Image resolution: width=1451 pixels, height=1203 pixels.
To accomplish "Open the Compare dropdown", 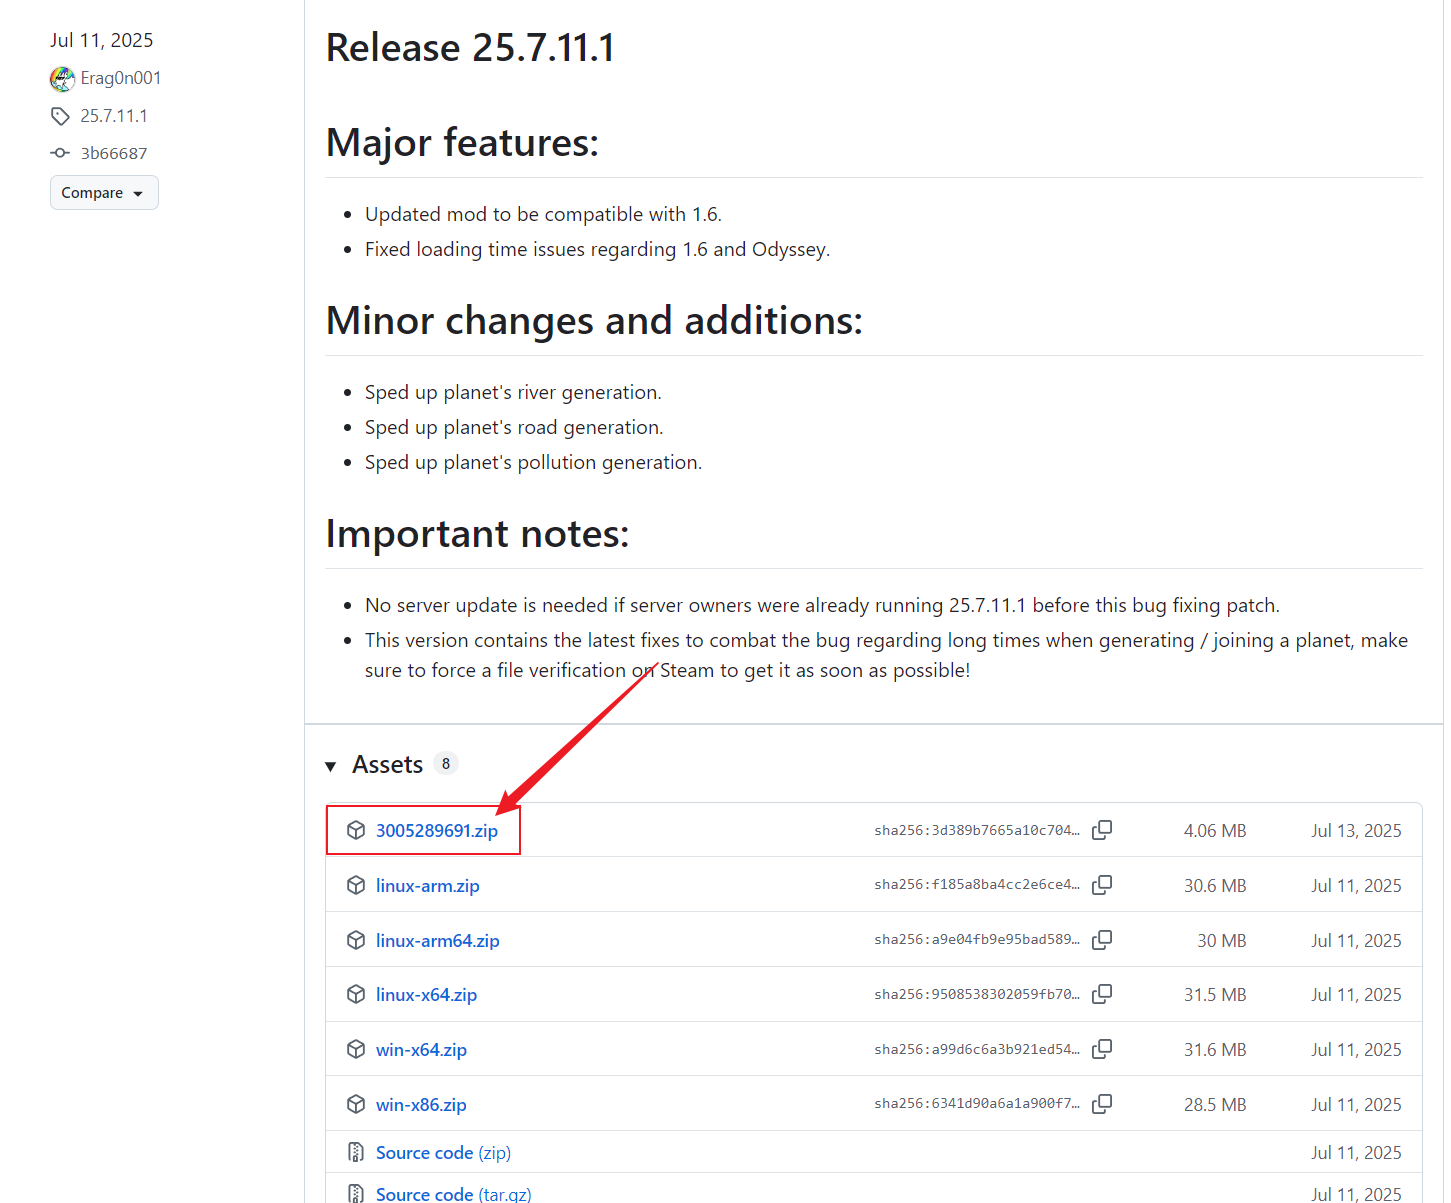I will 104,193.
